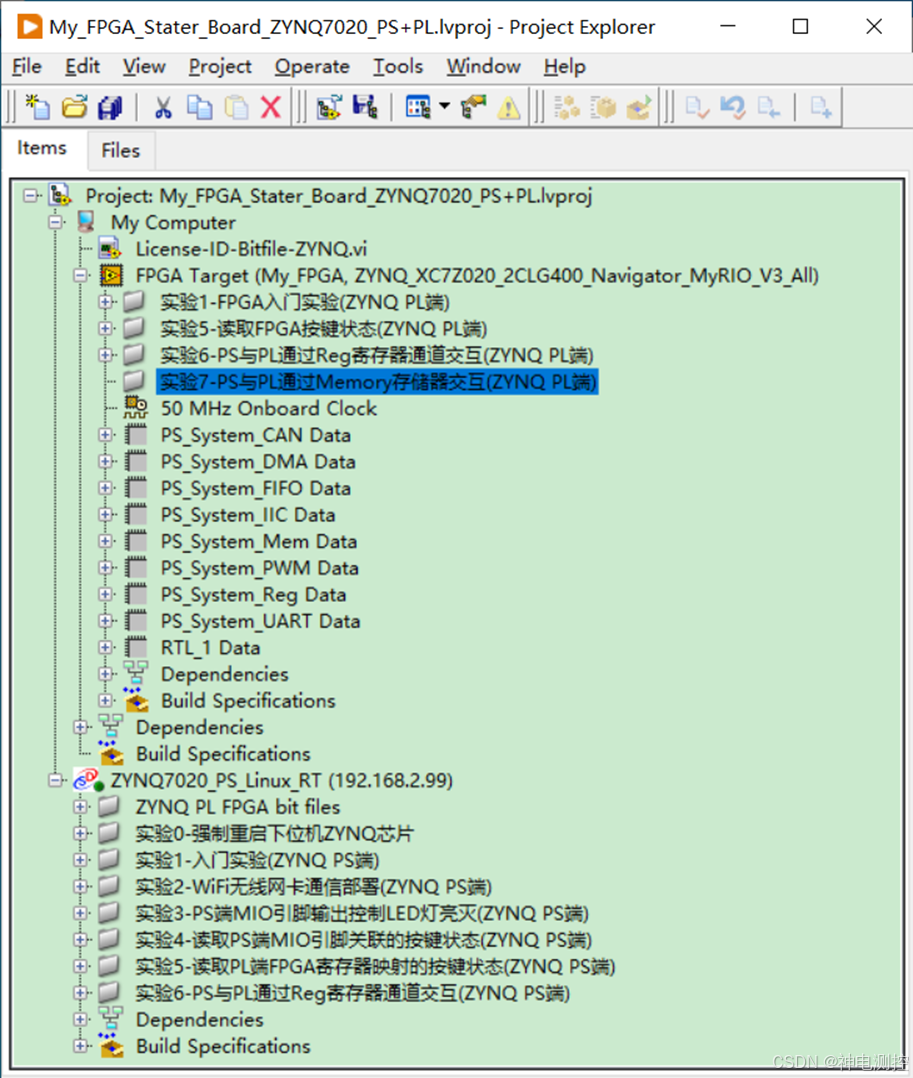Click the Save All toolbar icon
This screenshot has width=913, height=1078.
pyautogui.click(x=110, y=107)
